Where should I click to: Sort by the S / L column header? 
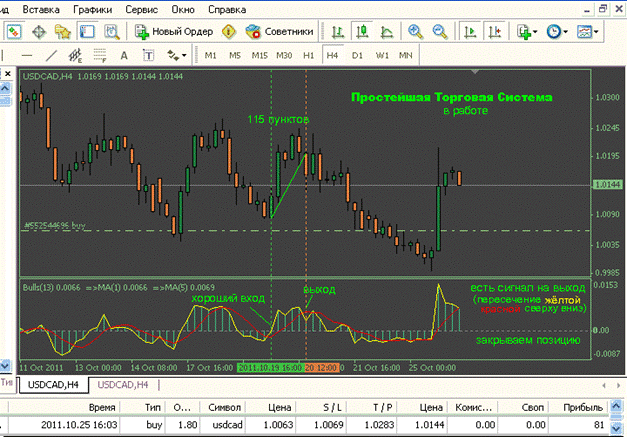[x=321, y=407]
